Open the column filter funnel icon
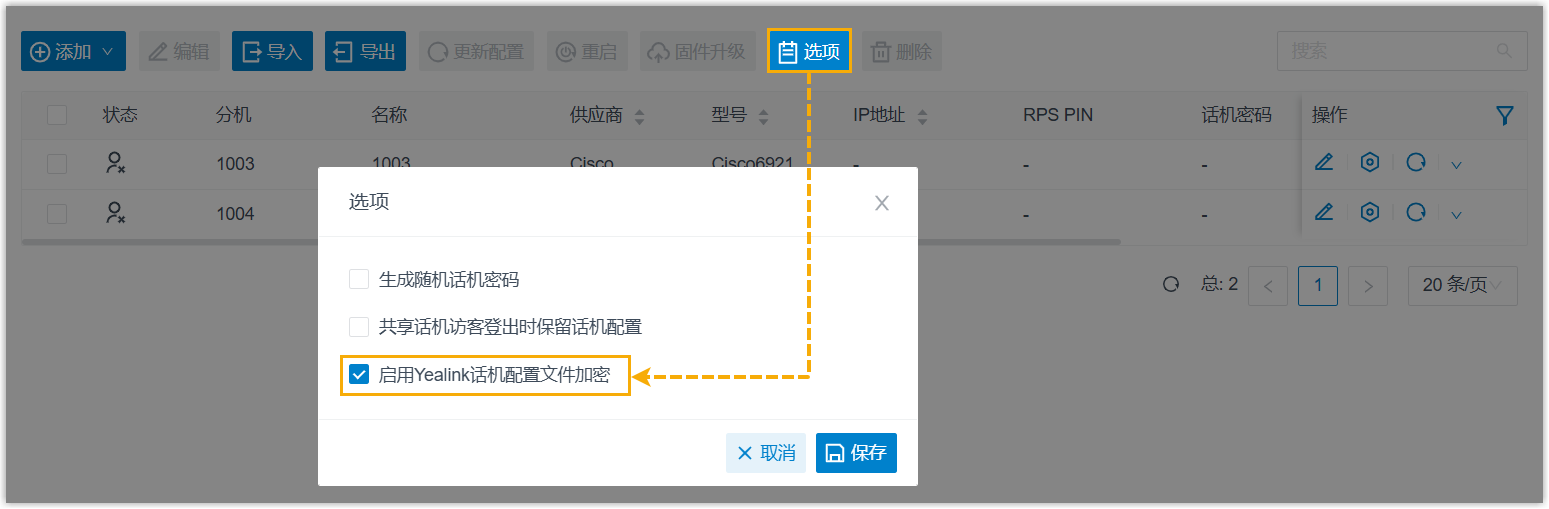1549x509 pixels. (x=1505, y=116)
